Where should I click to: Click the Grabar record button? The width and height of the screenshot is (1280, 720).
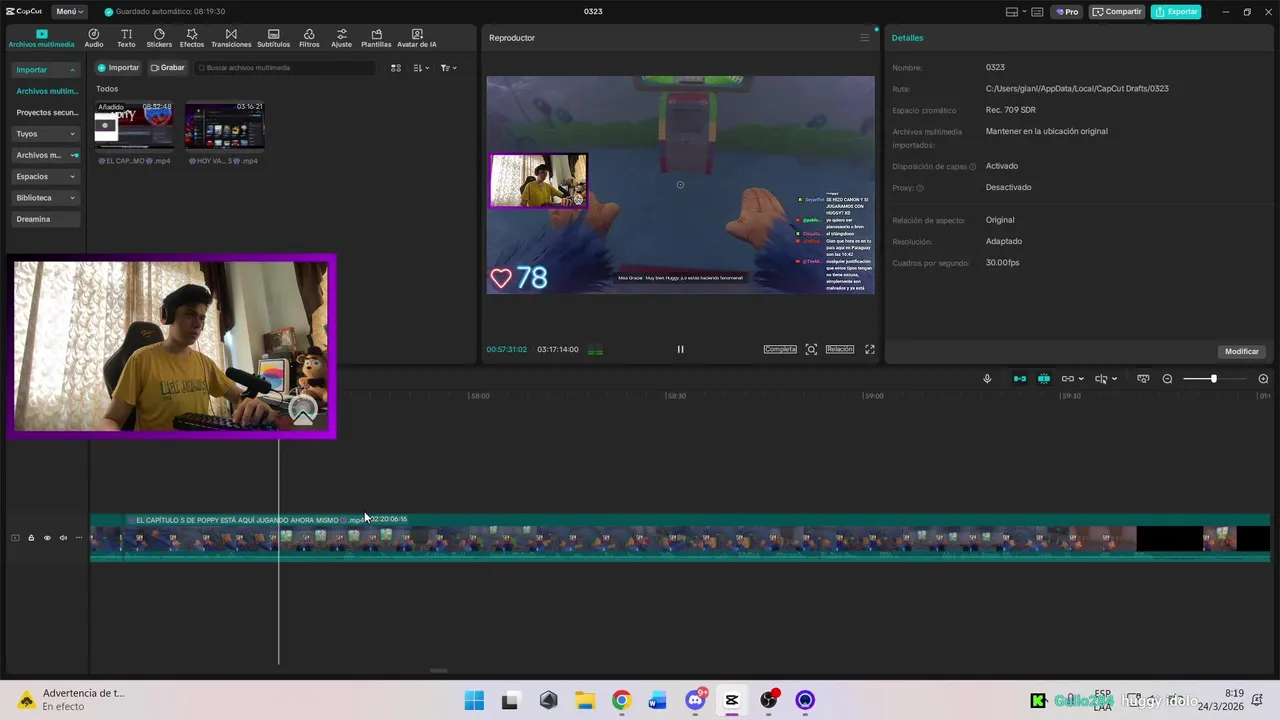[x=168, y=68]
